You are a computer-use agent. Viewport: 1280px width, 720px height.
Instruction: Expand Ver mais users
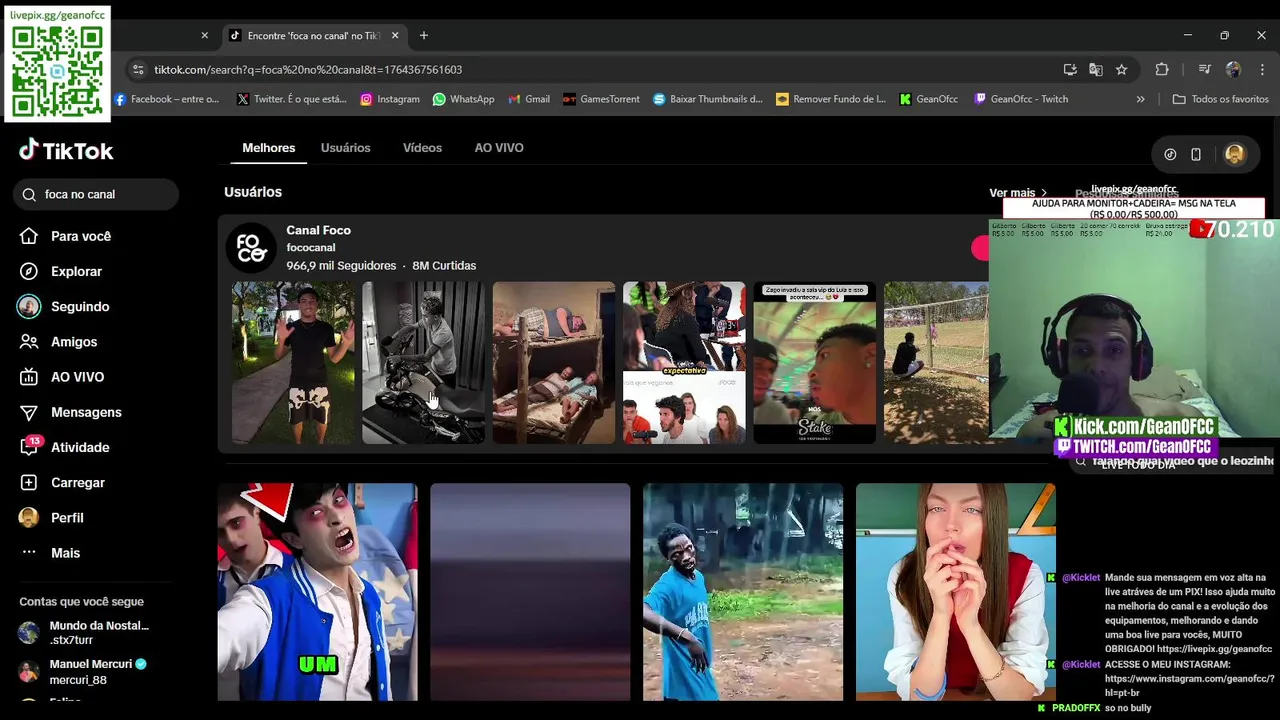[x=1018, y=193]
